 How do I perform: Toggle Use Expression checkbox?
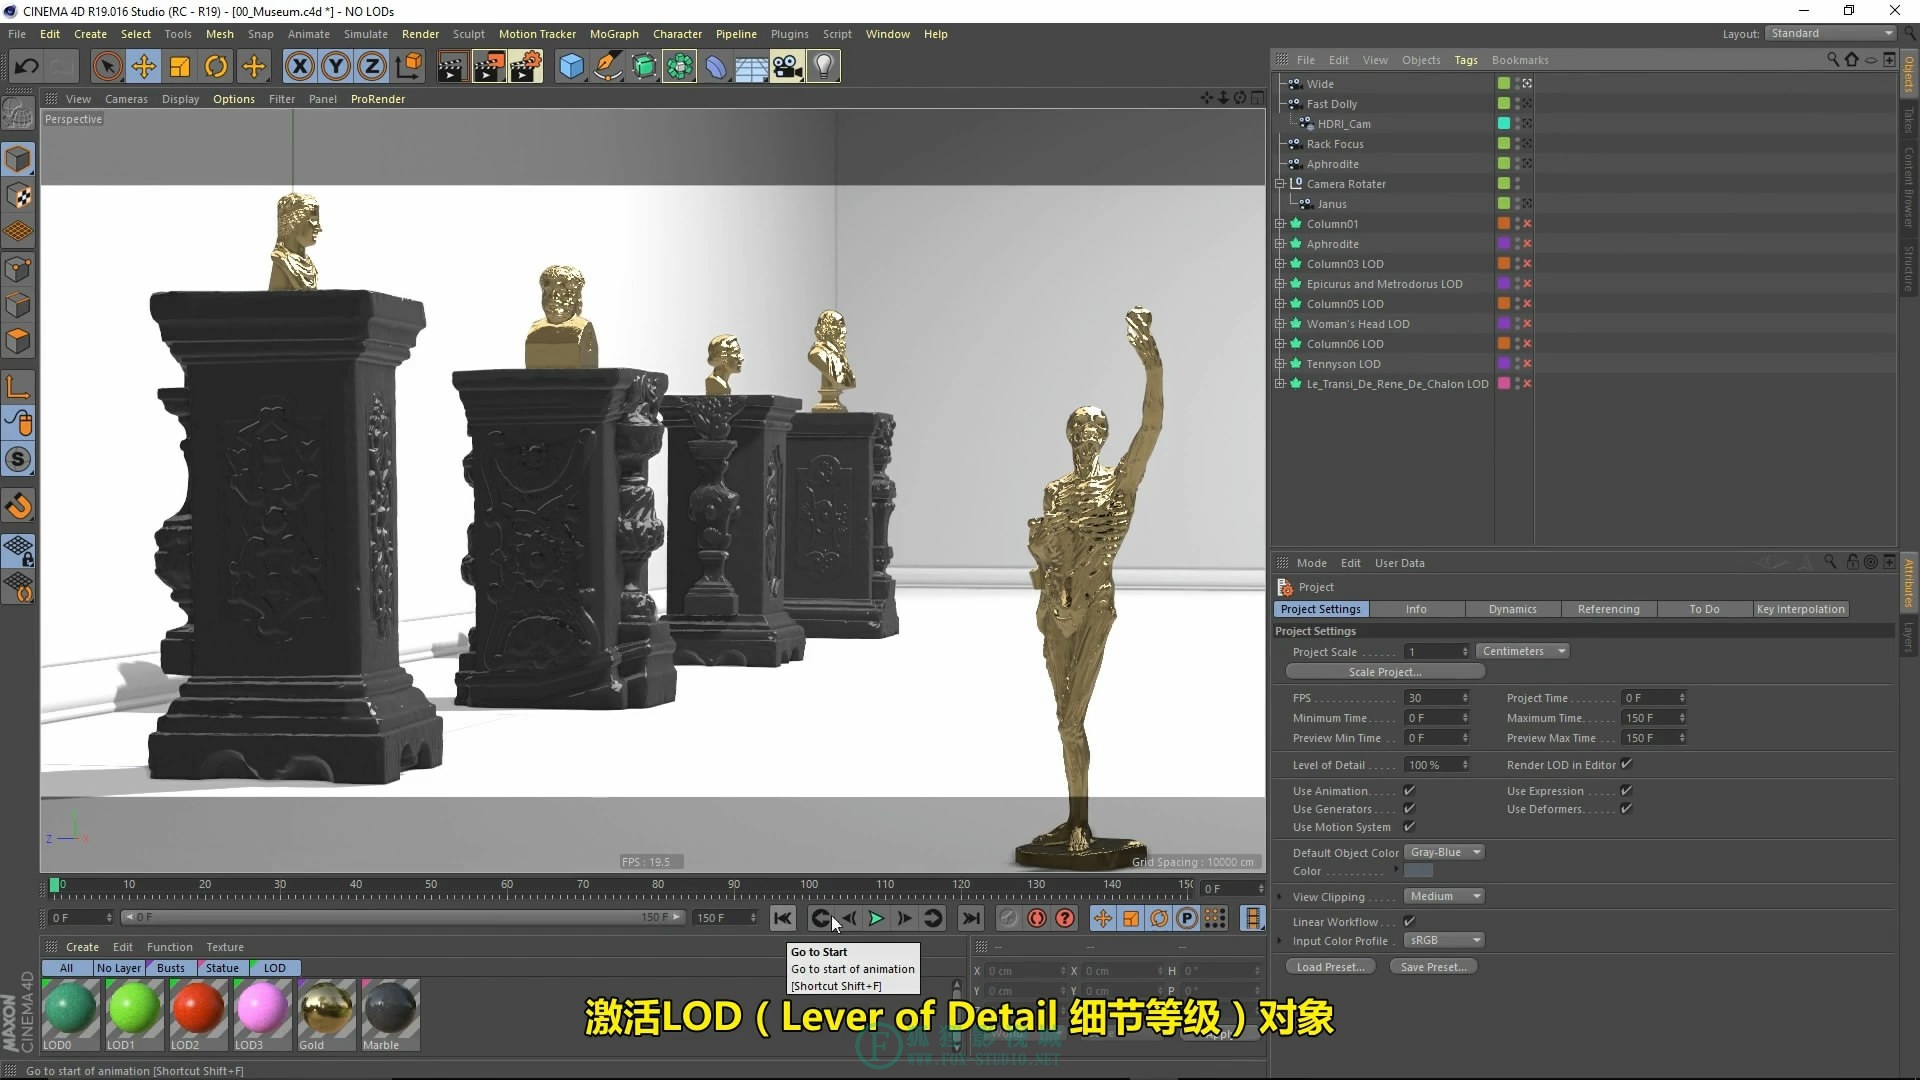tap(1626, 790)
